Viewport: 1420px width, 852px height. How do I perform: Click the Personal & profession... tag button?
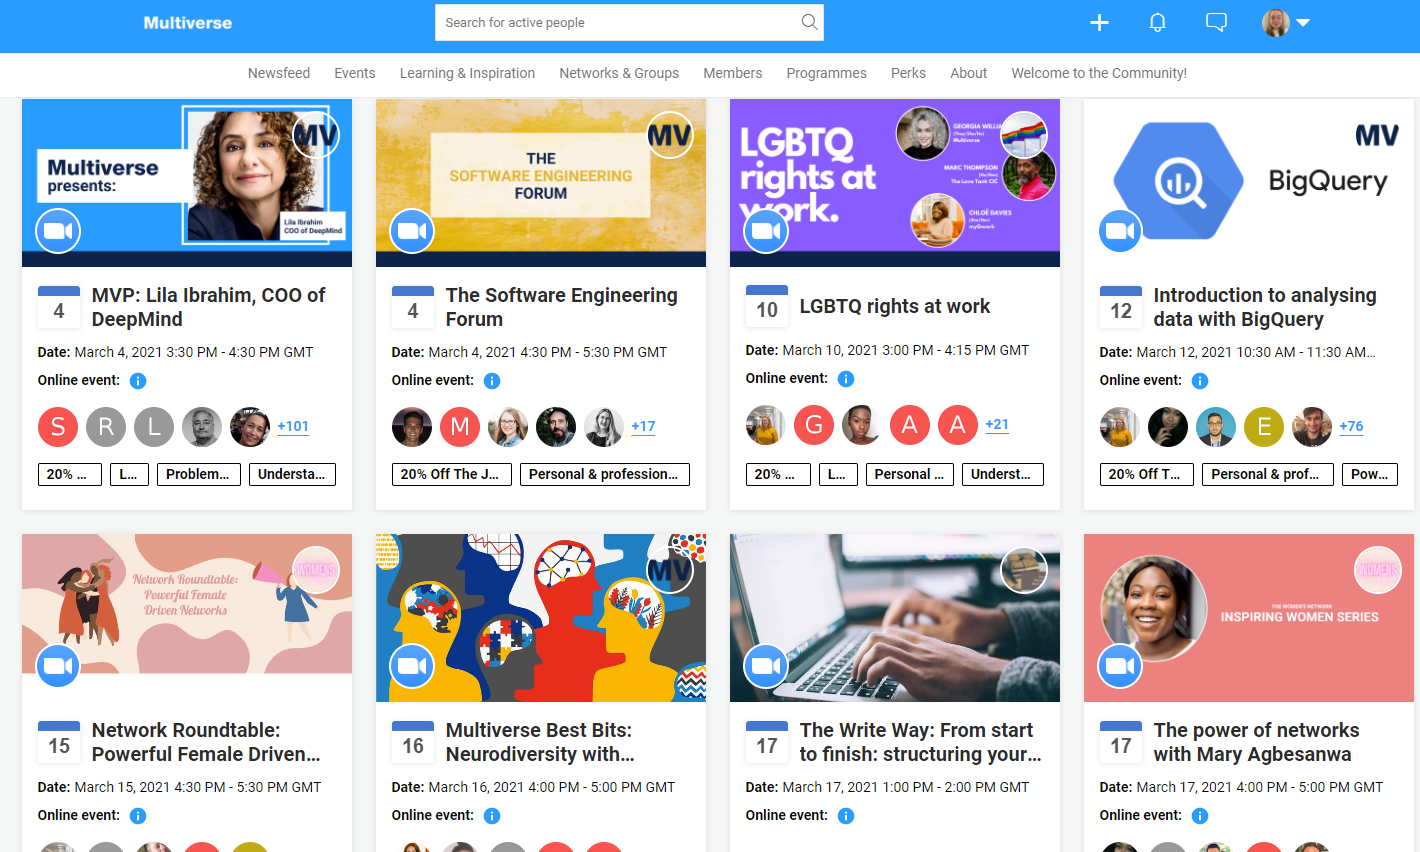(605, 474)
